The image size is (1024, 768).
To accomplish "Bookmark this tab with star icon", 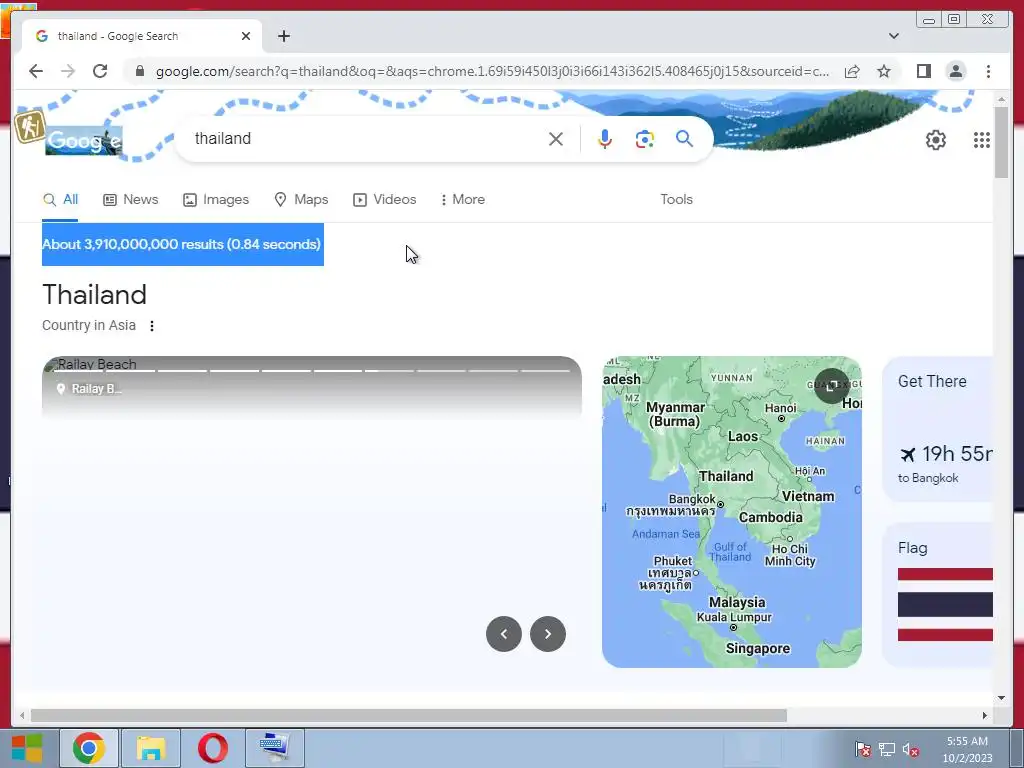I will [x=884, y=71].
